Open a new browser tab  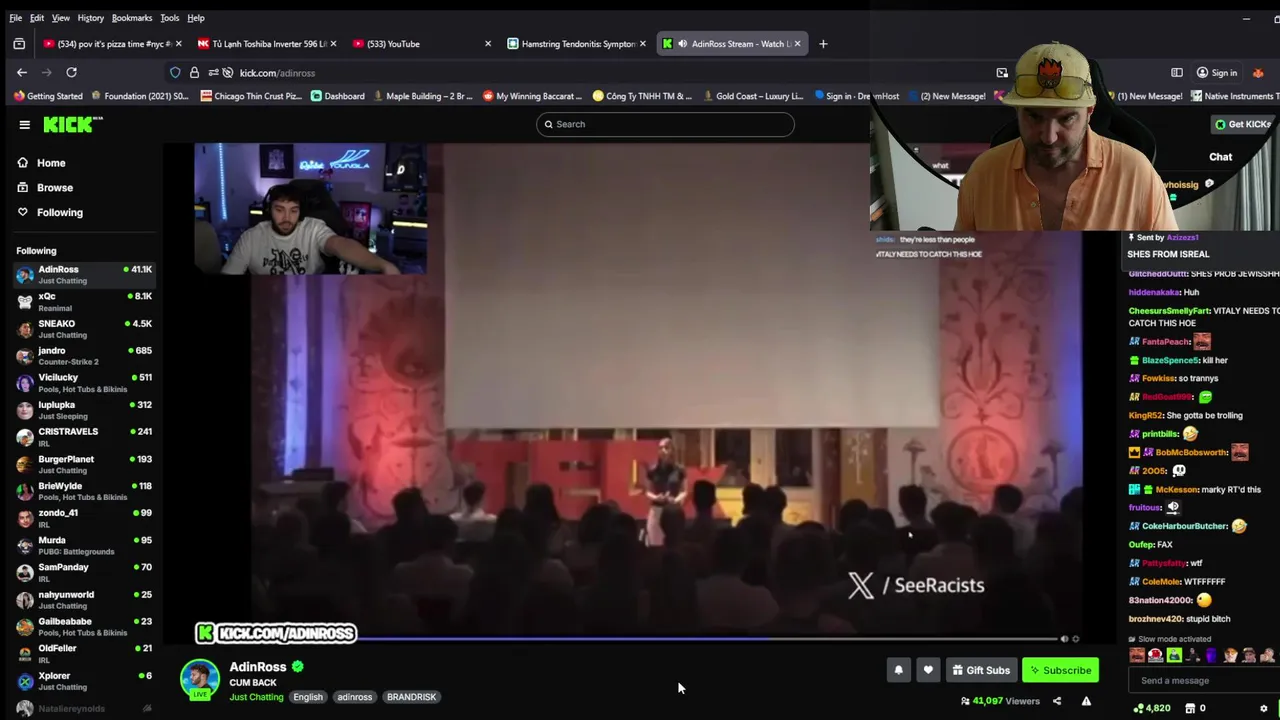pyautogui.click(x=823, y=44)
